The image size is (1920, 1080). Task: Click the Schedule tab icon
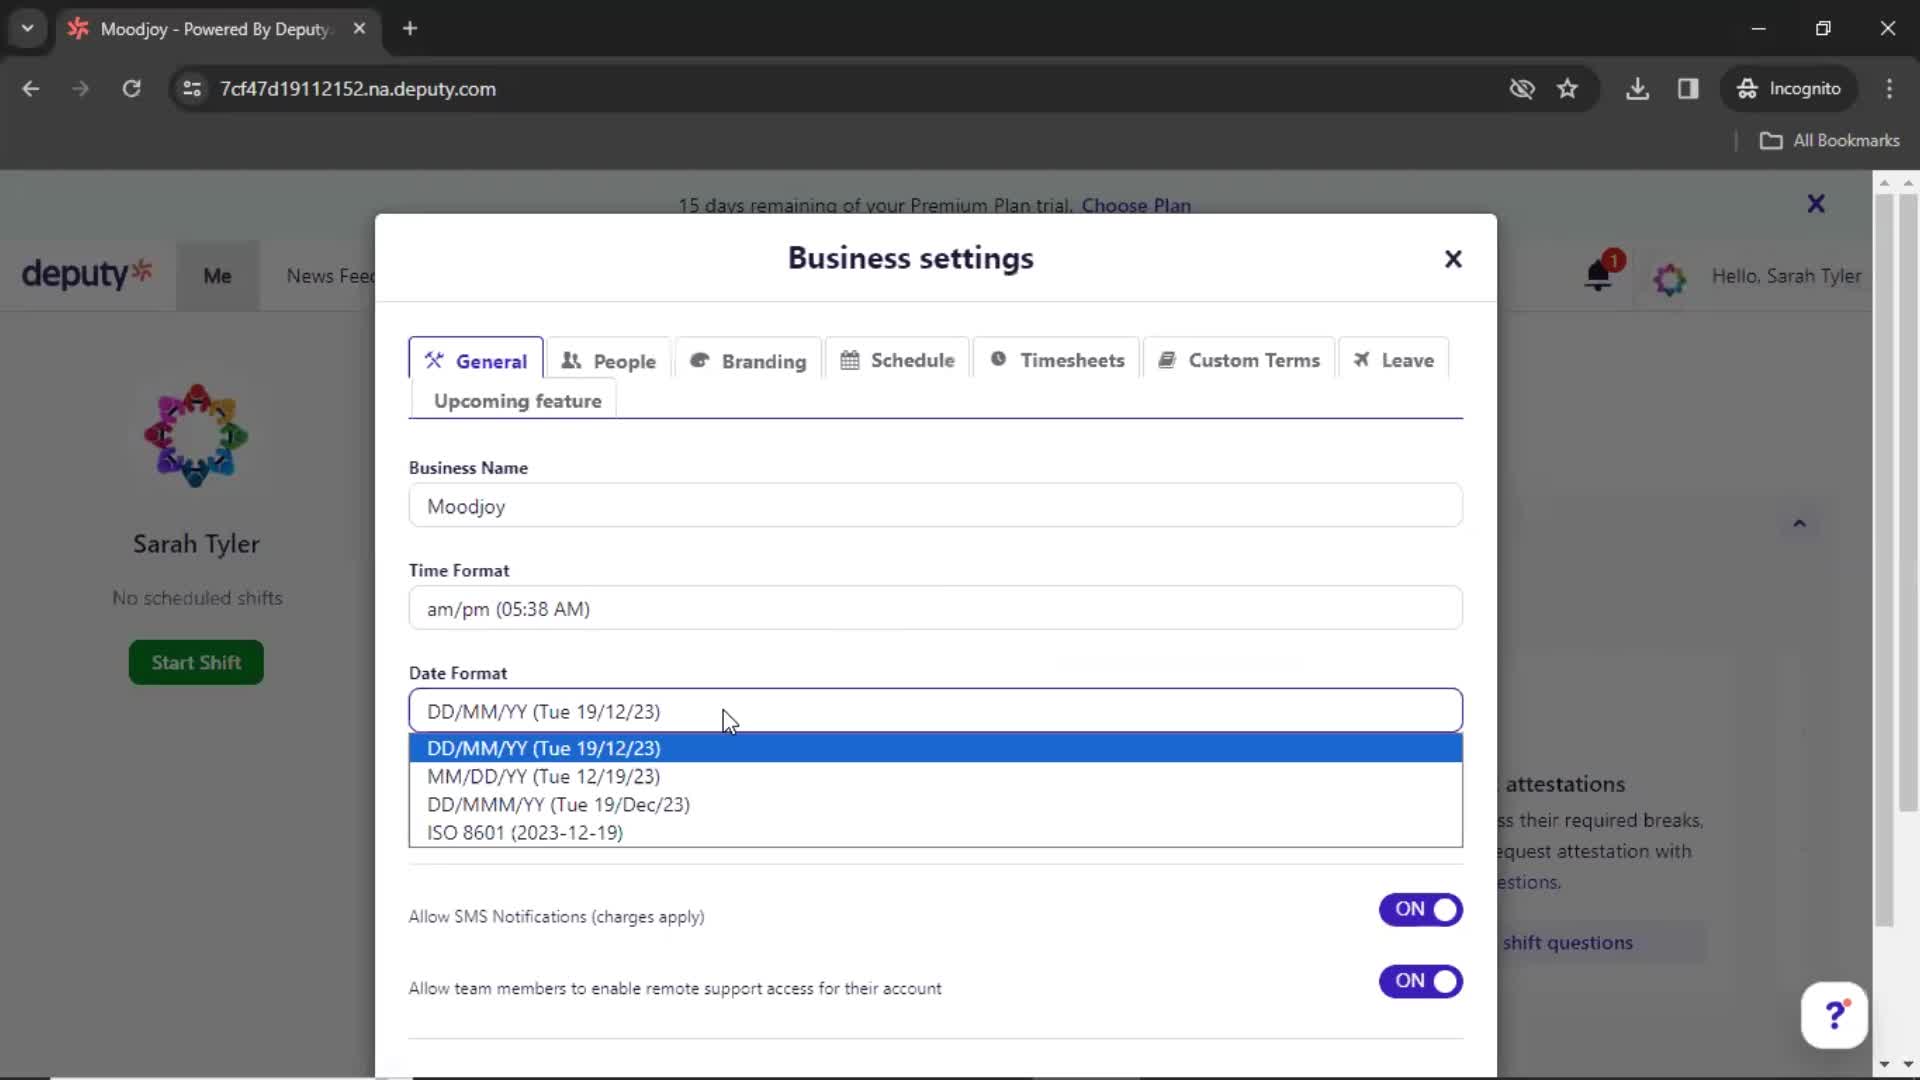point(849,360)
